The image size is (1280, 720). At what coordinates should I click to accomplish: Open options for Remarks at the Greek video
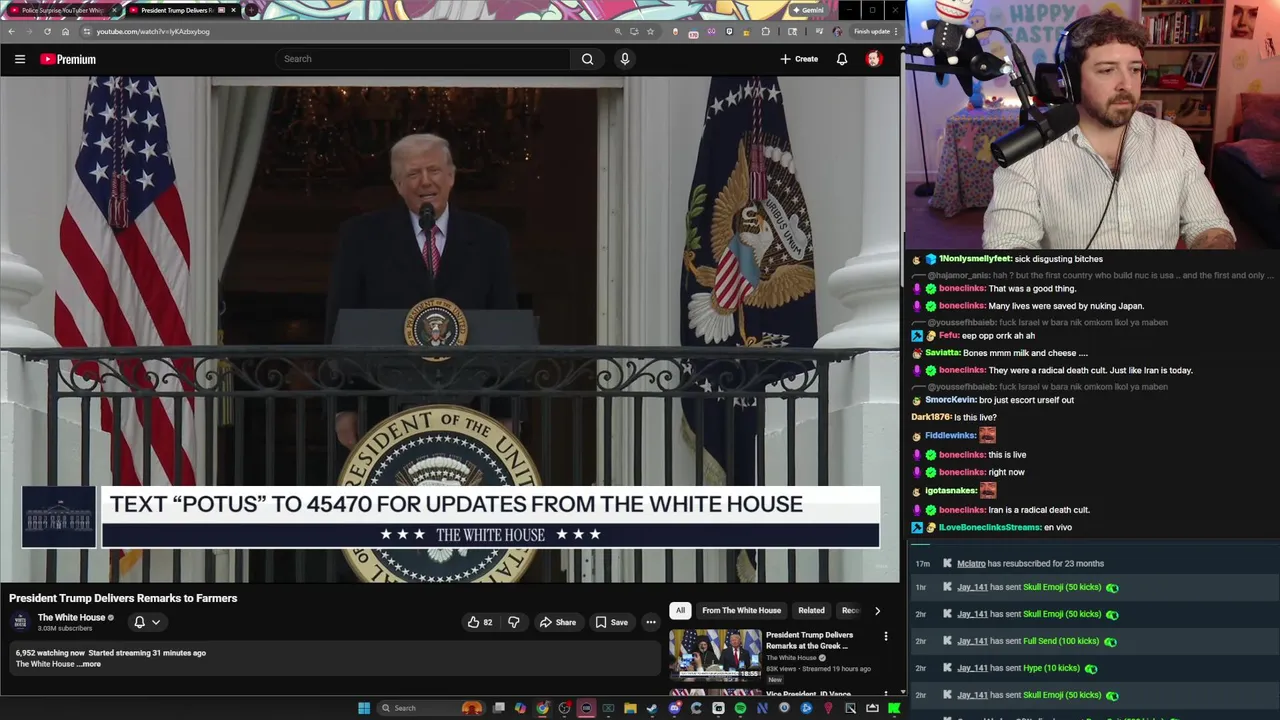pos(885,636)
